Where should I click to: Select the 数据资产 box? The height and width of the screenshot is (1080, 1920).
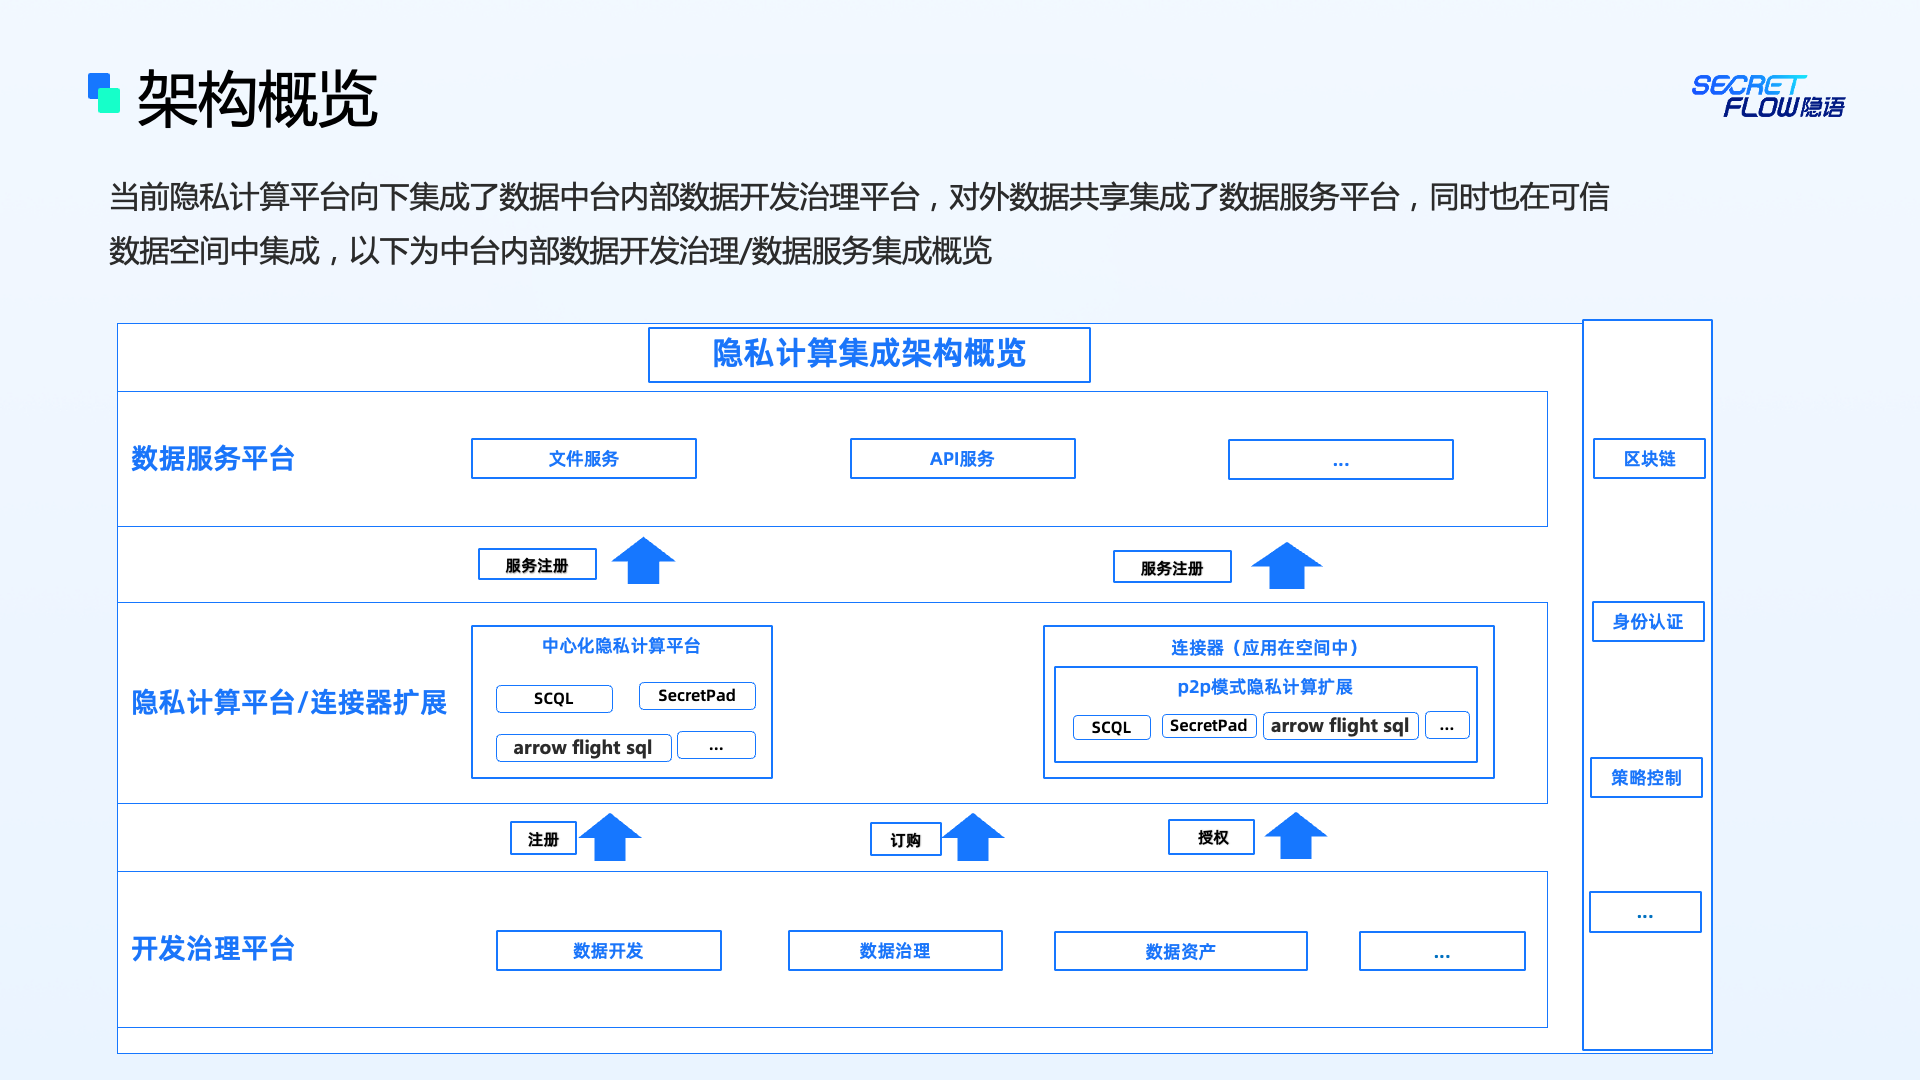pyautogui.click(x=1180, y=952)
